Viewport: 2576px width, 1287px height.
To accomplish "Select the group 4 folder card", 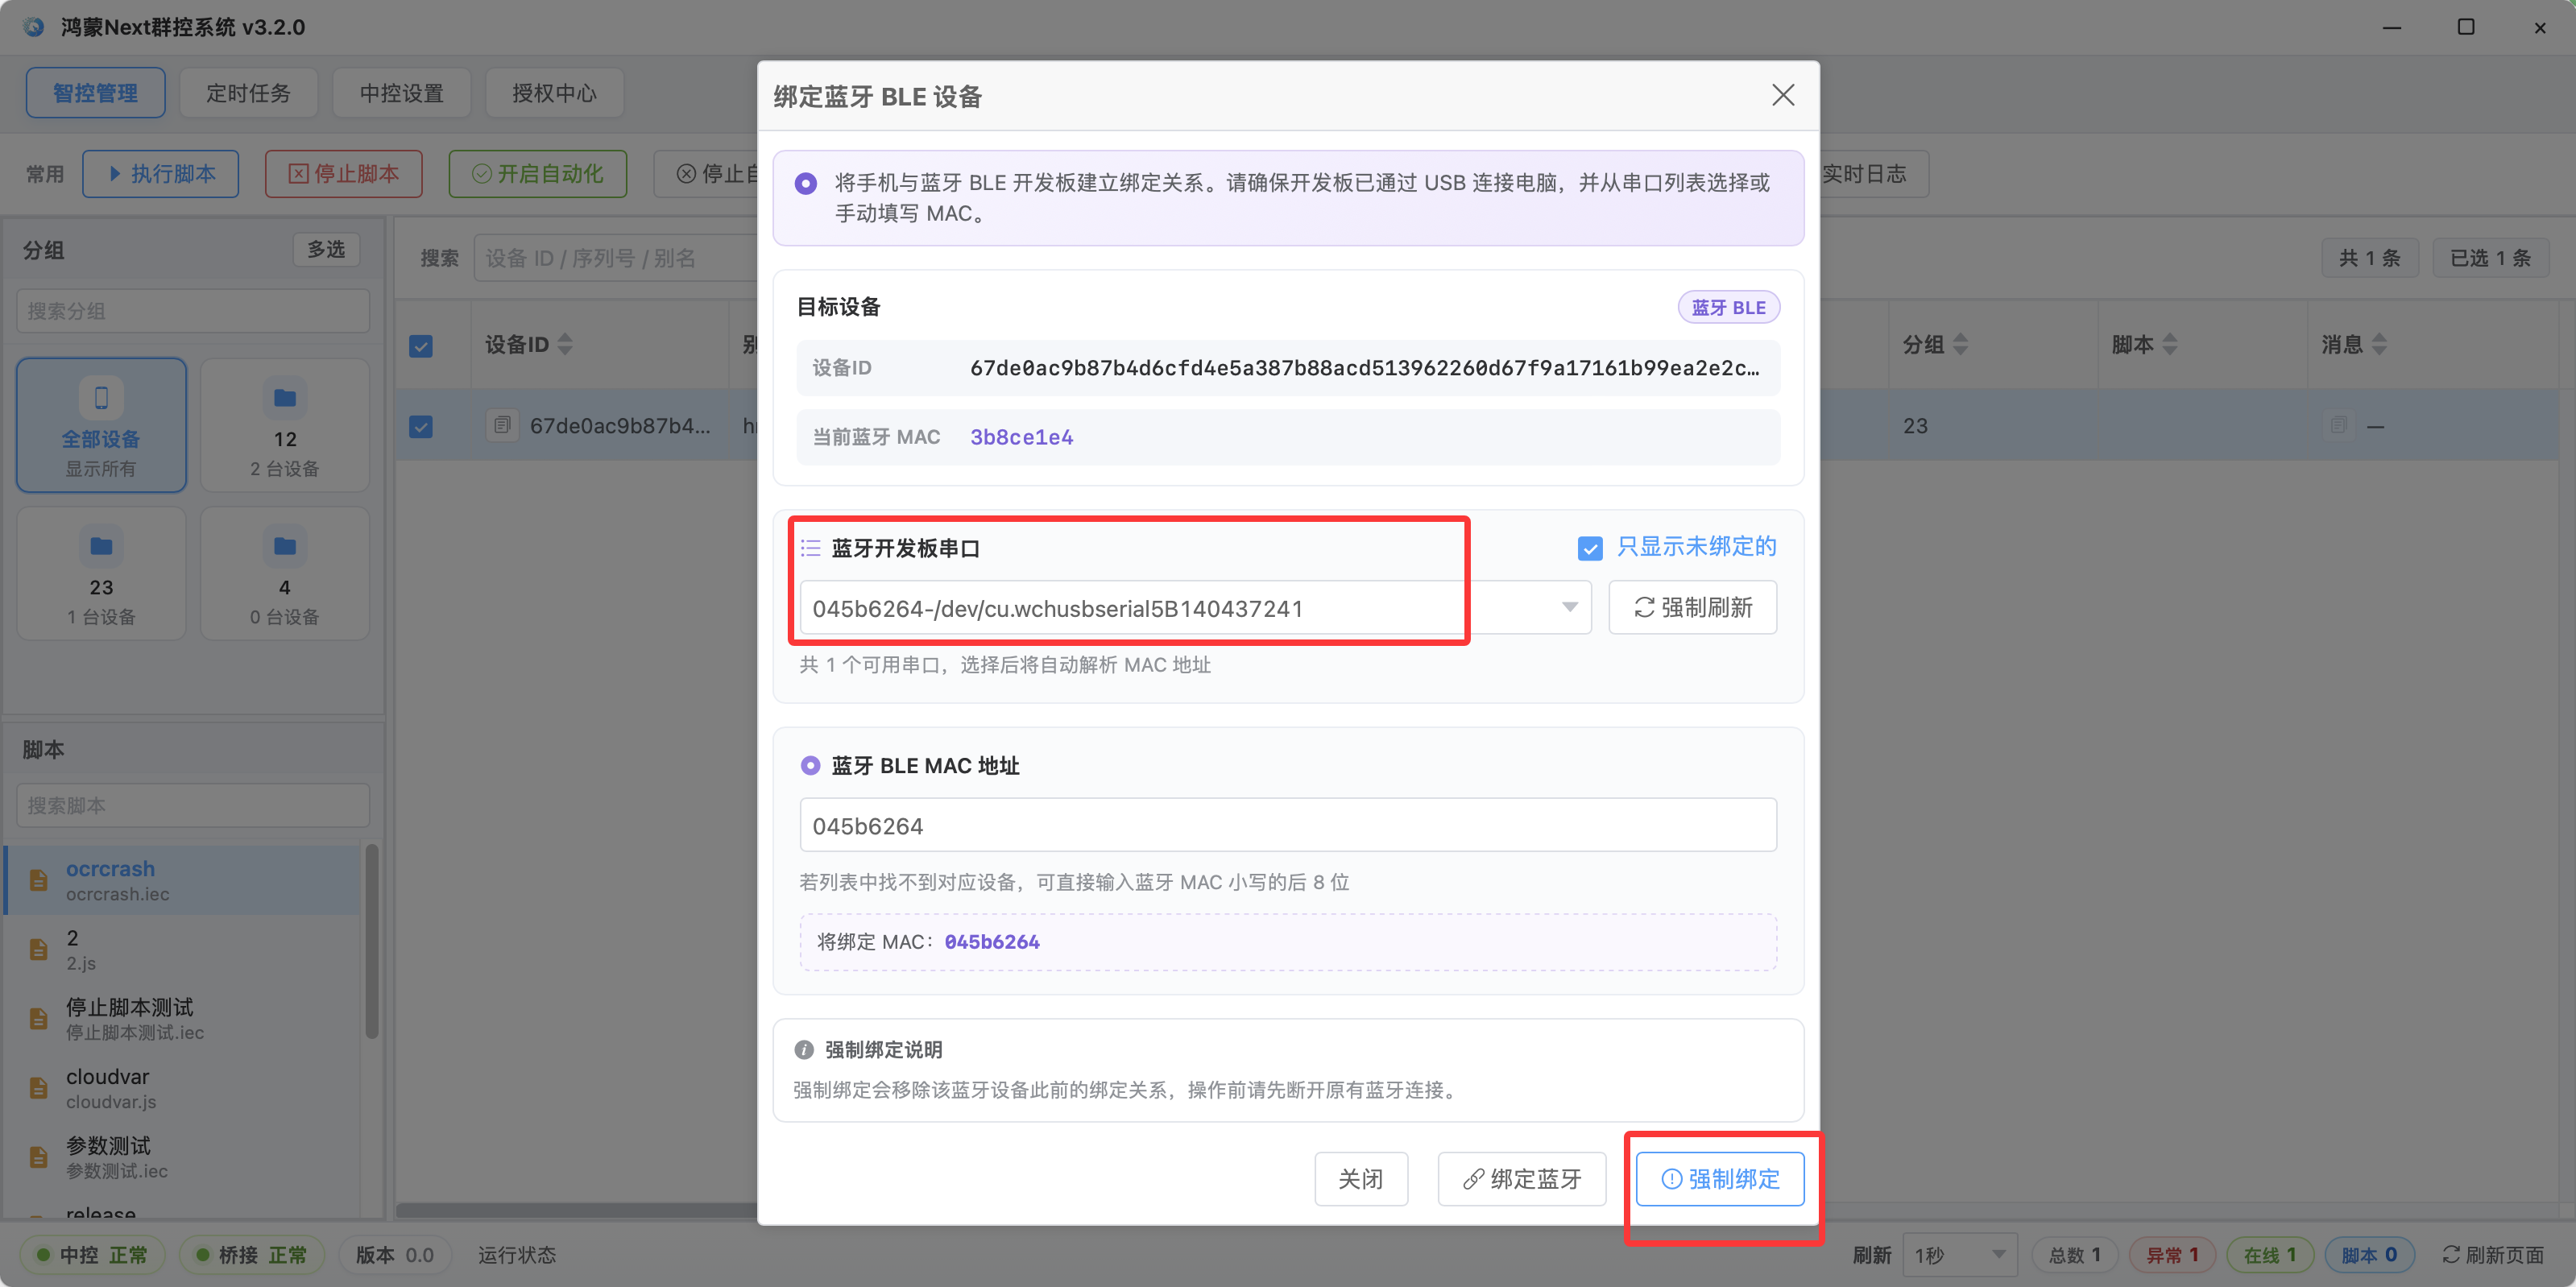I will pyautogui.click(x=285, y=573).
